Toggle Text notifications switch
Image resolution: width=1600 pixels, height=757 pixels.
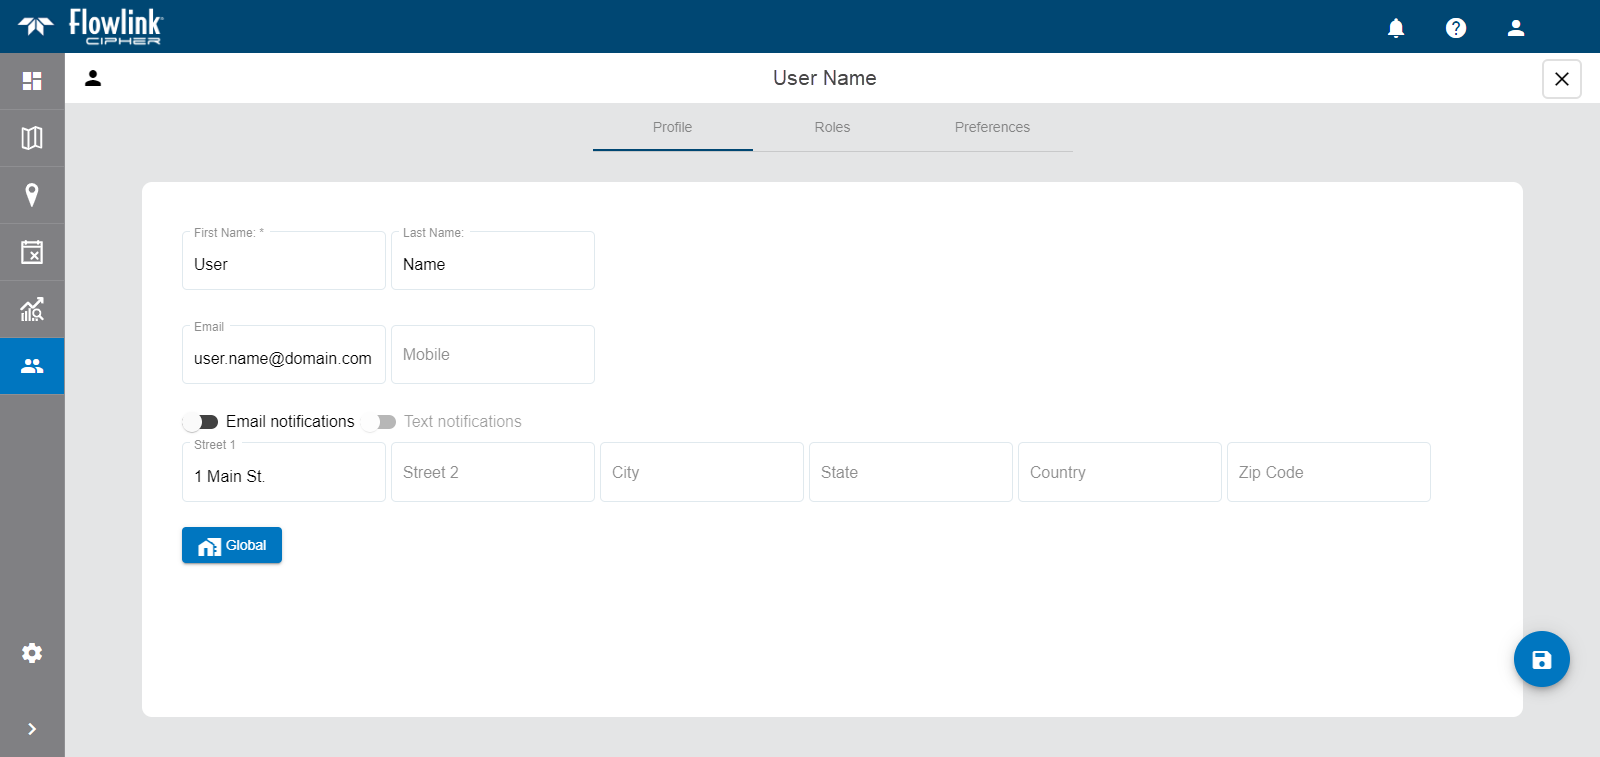coord(379,422)
